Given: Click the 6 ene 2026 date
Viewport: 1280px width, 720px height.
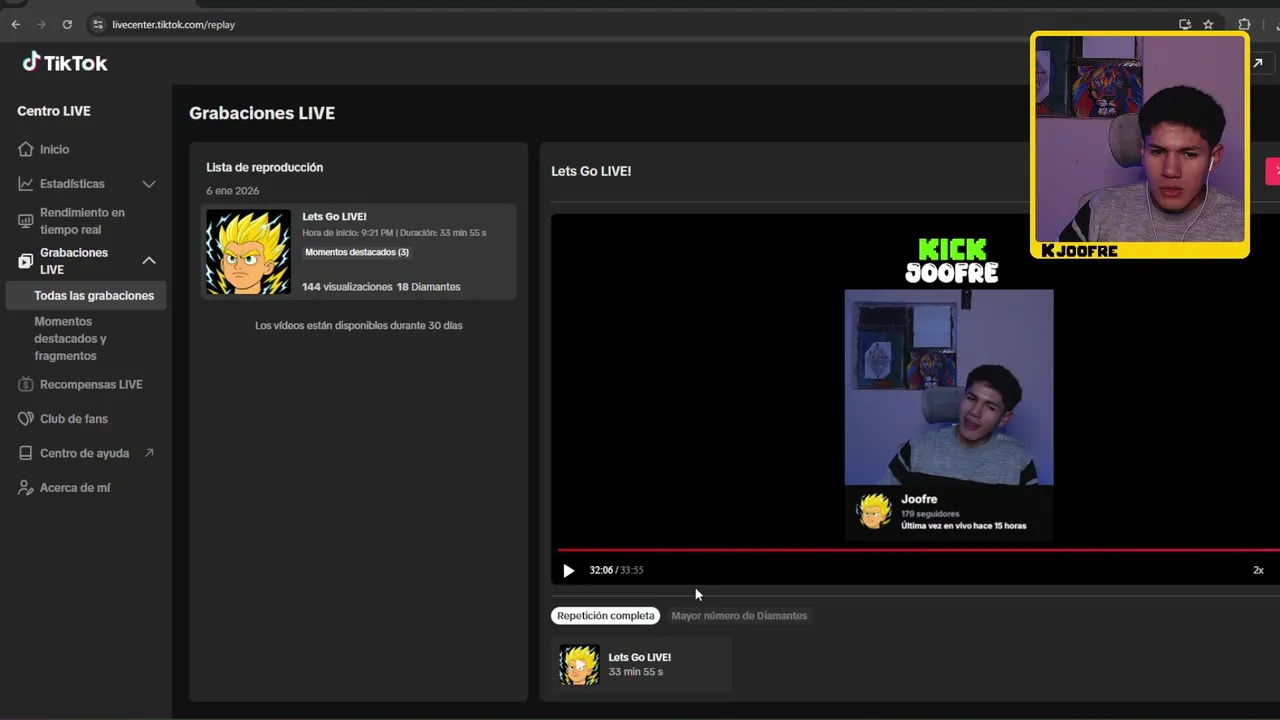Looking at the screenshot, I should (x=233, y=191).
